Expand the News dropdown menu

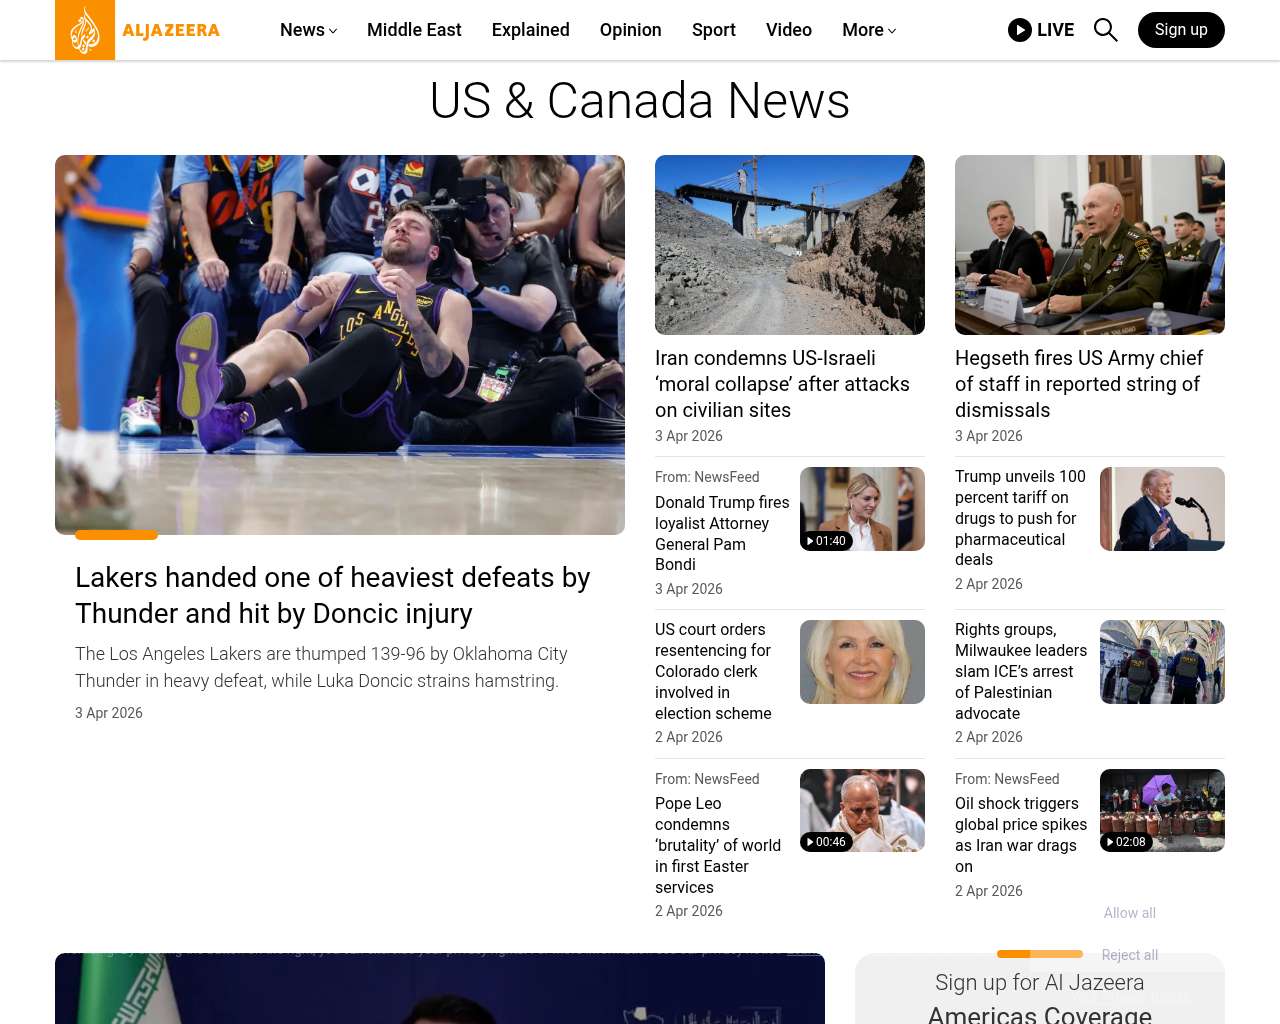pyautogui.click(x=308, y=30)
